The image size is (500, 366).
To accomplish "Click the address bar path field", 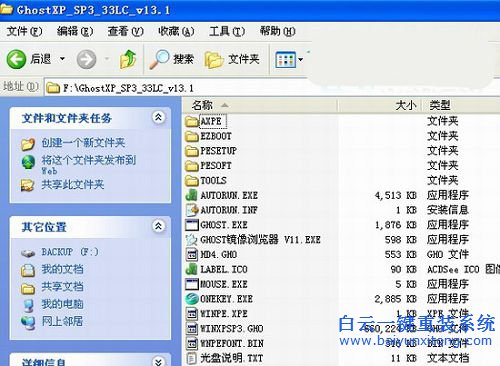I will click(x=267, y=88).
